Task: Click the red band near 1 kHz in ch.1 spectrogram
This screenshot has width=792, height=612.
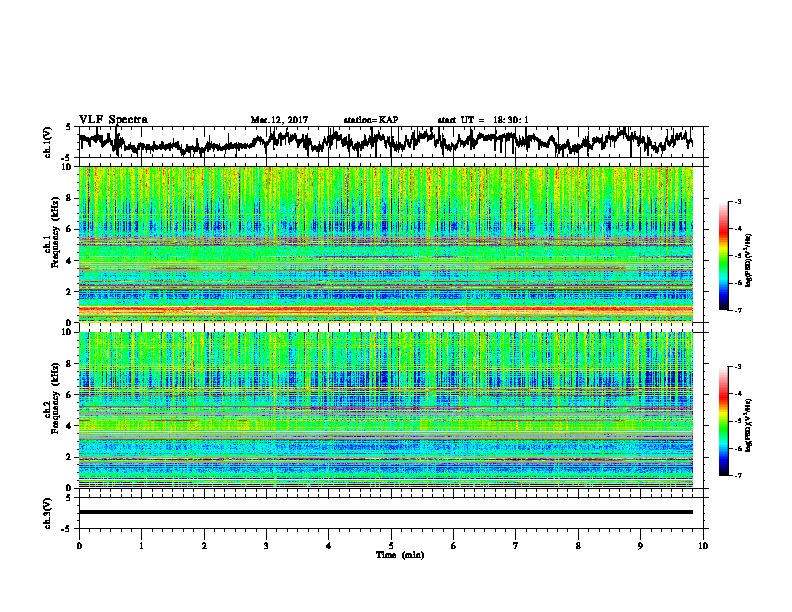Action: tap(385, 309)
